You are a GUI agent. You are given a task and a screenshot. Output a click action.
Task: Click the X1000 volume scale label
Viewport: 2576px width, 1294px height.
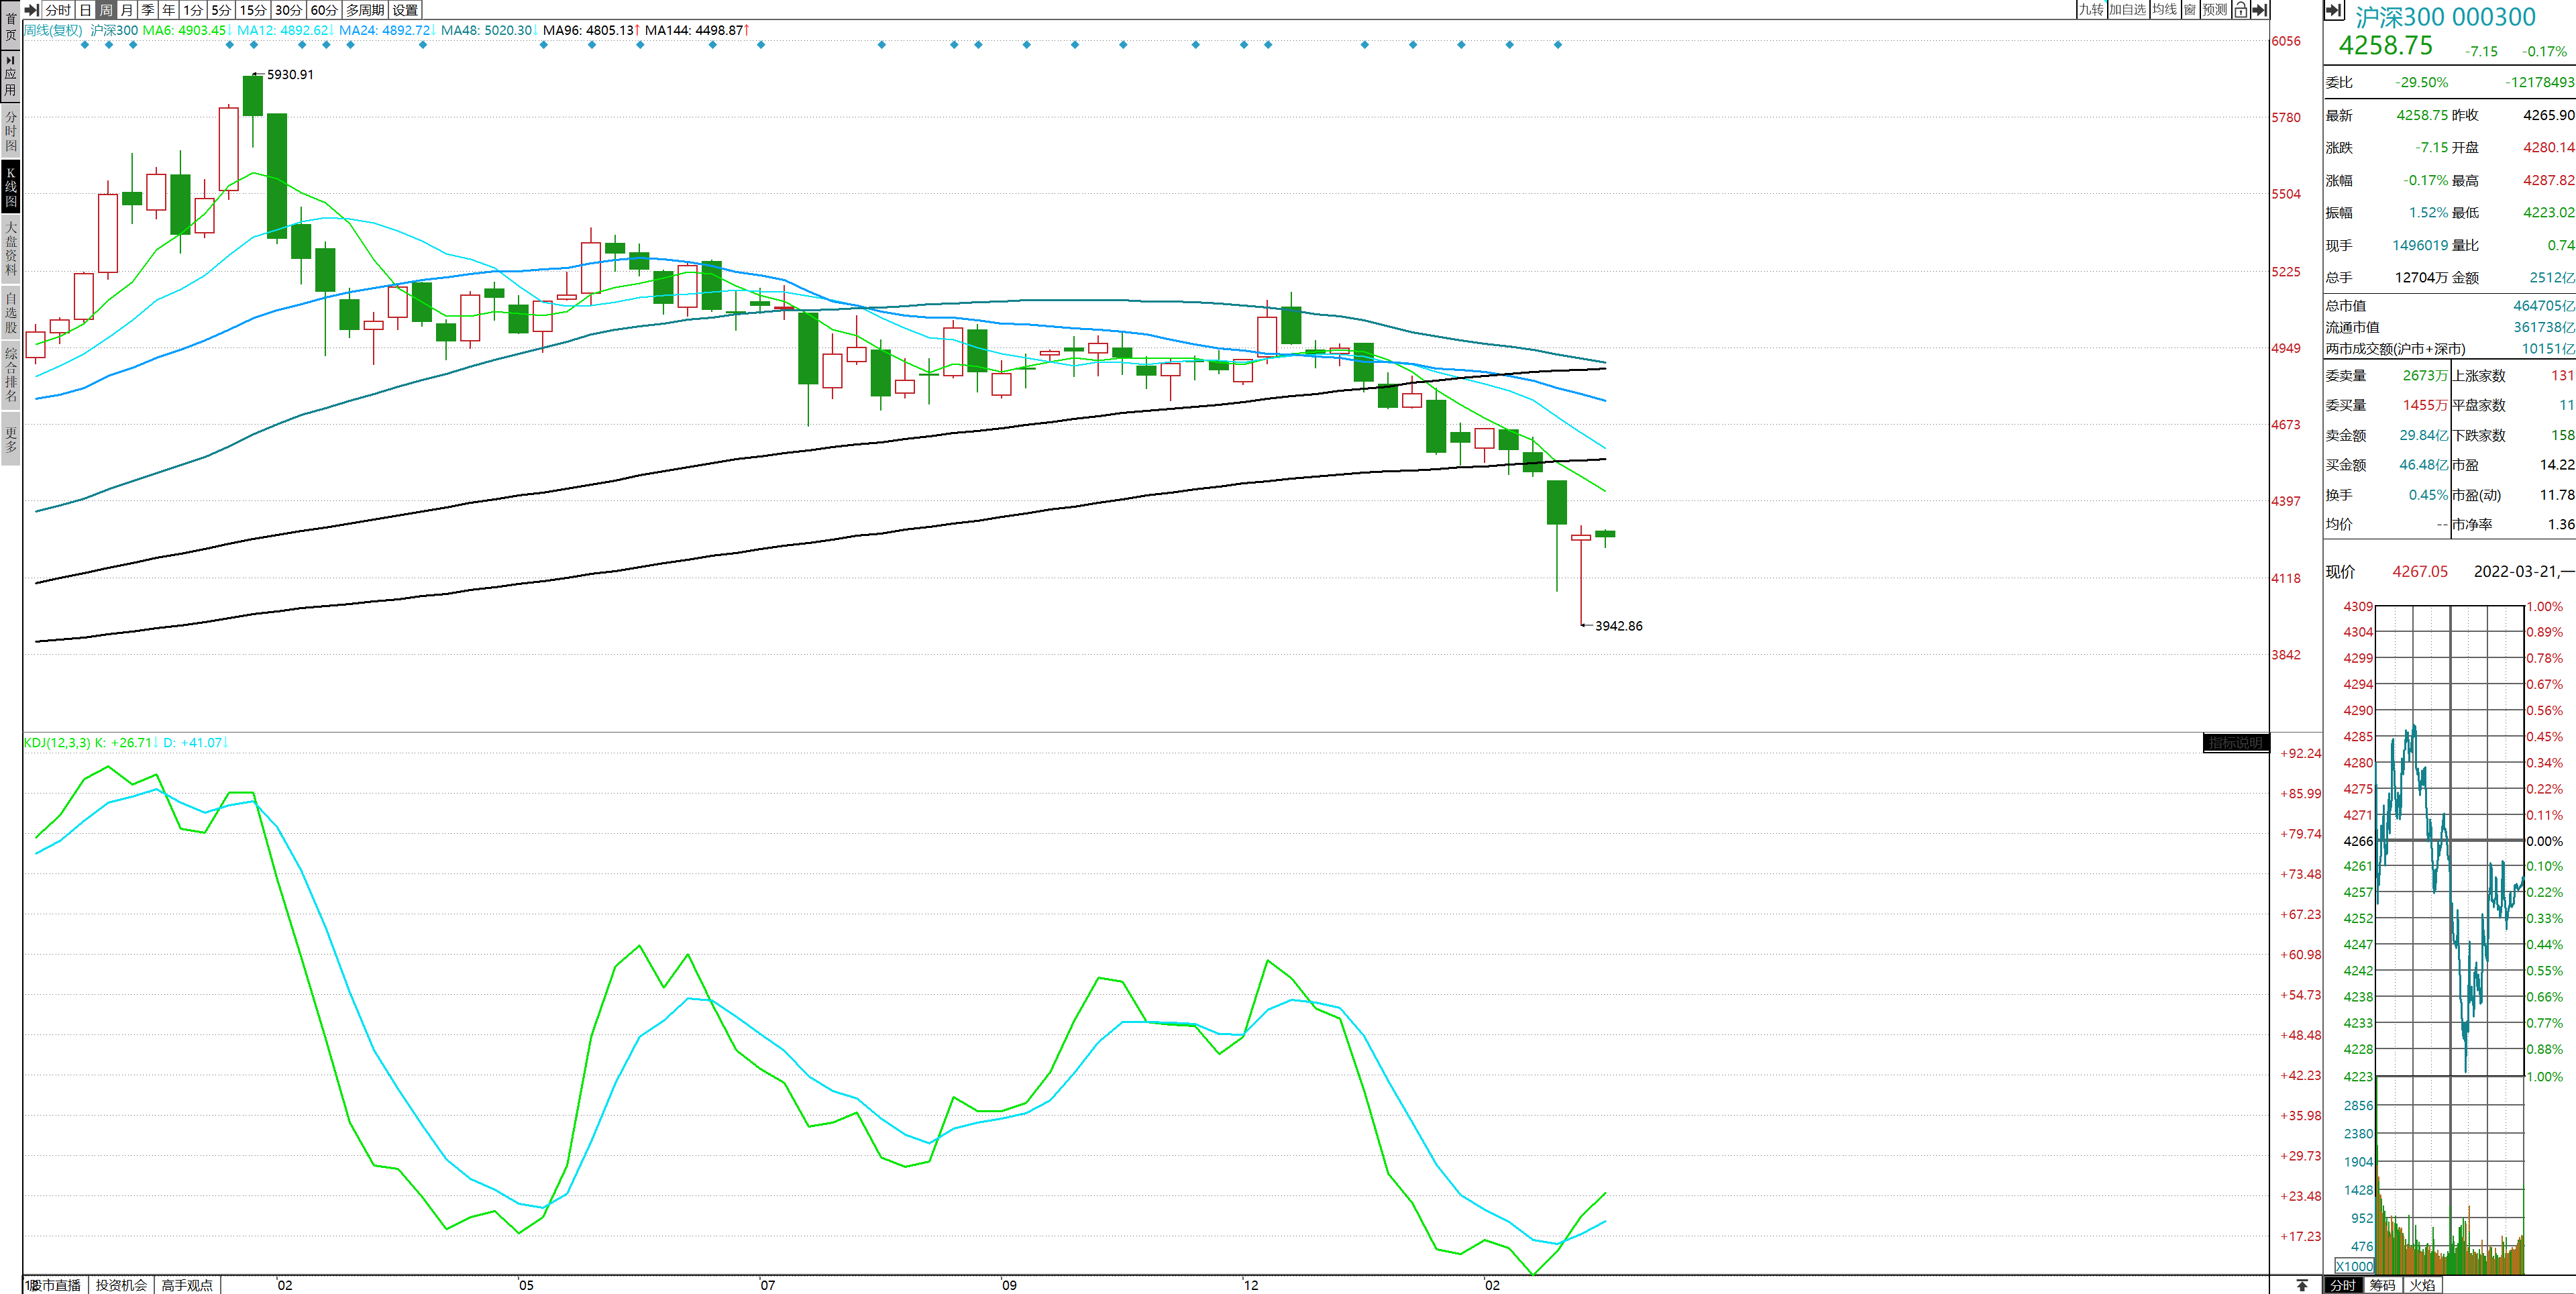(2354, 1266)
